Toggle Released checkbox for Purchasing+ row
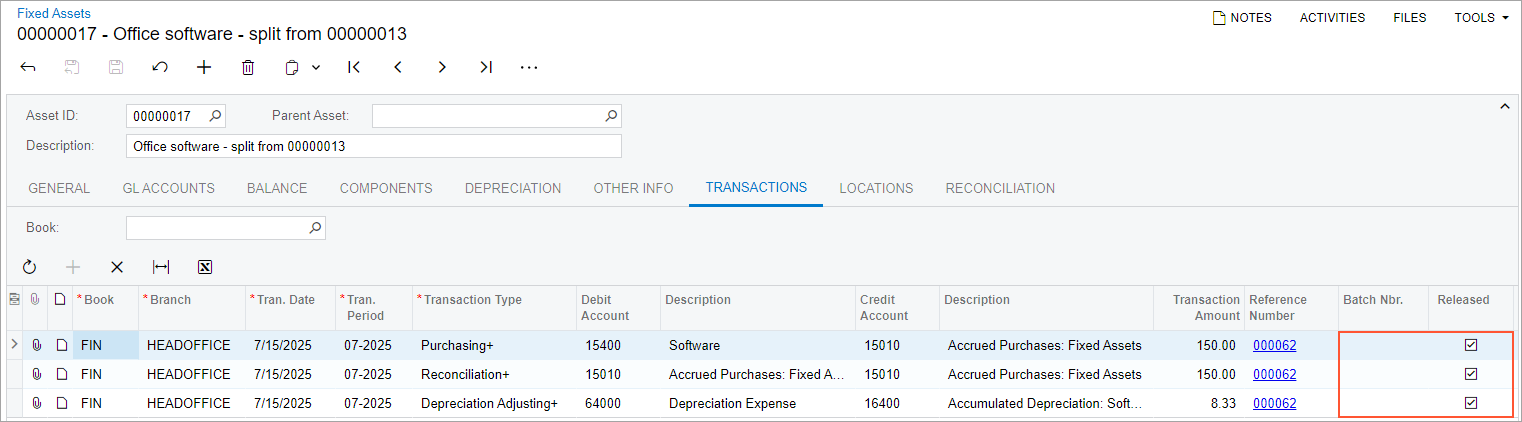Image resolution: width=1522 pixels, height=422 pixels. pos(1470,345)
